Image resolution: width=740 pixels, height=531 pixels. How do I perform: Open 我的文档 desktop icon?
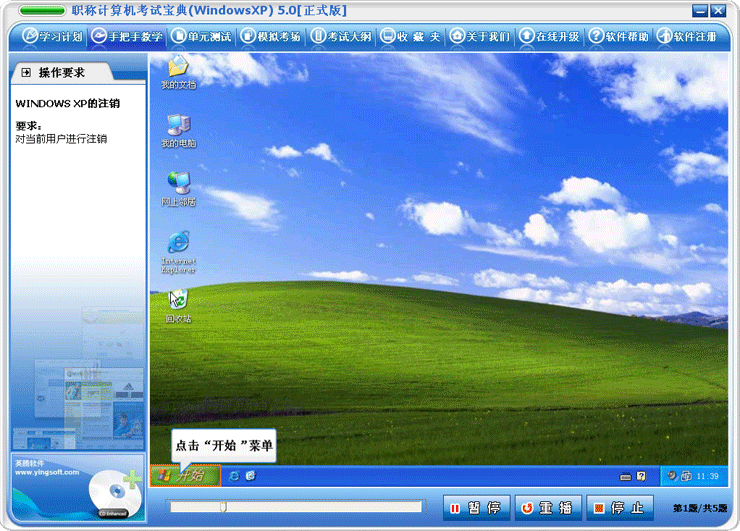pos(178,68)
